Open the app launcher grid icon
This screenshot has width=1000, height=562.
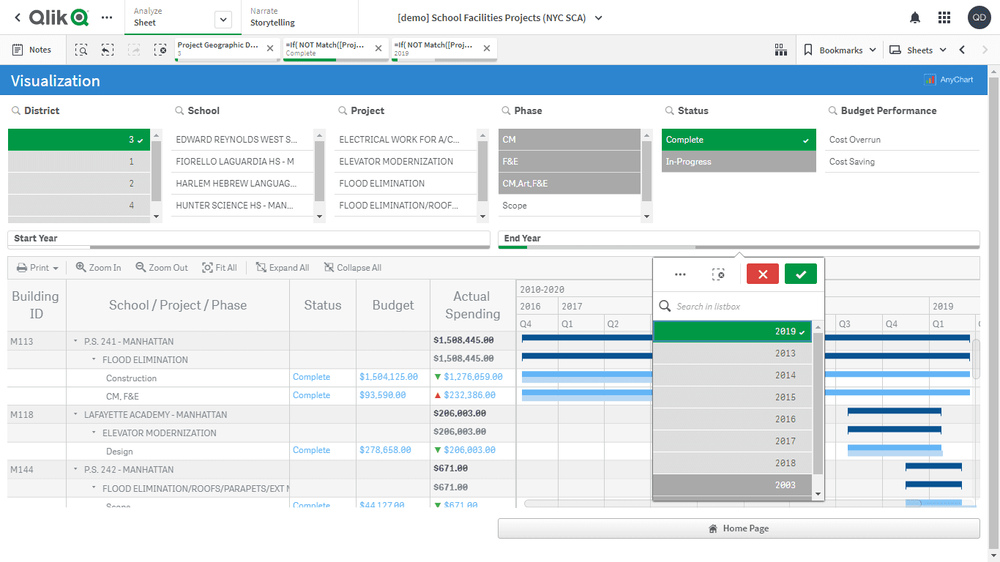(944, 18)
